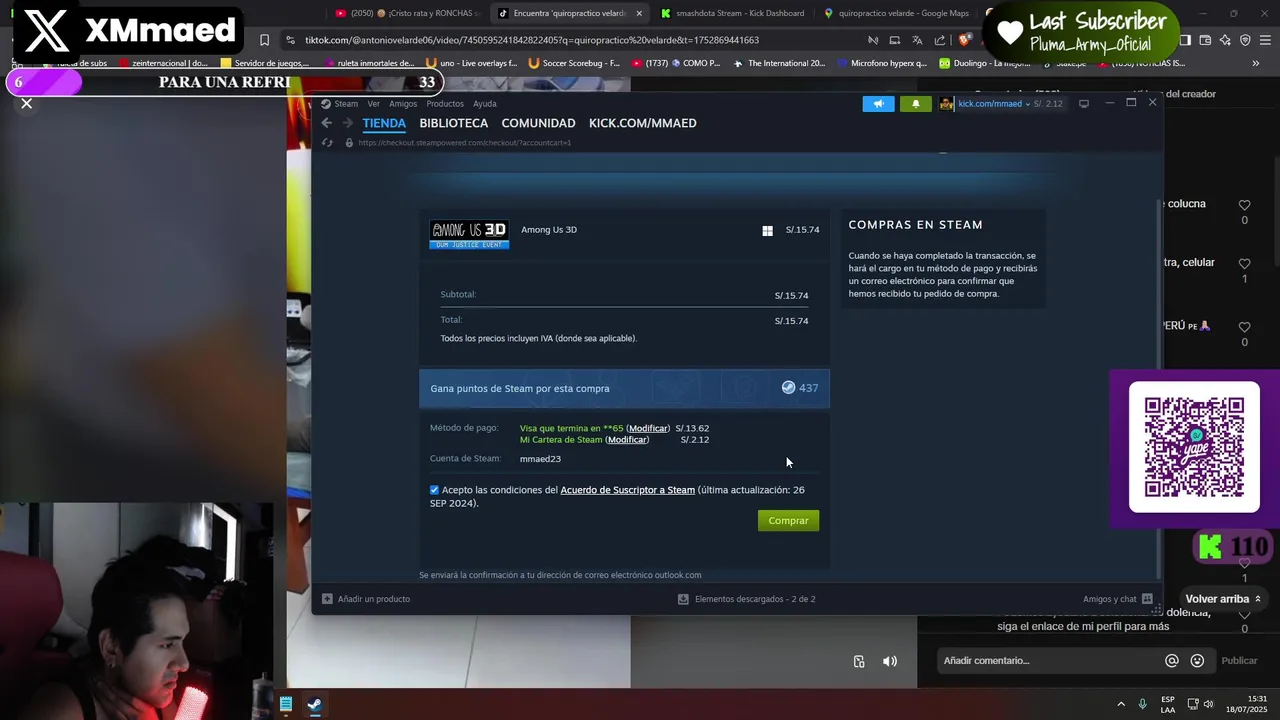Open the Amigos menu in Steam
Screen dimensions: 1280x720
403,104
